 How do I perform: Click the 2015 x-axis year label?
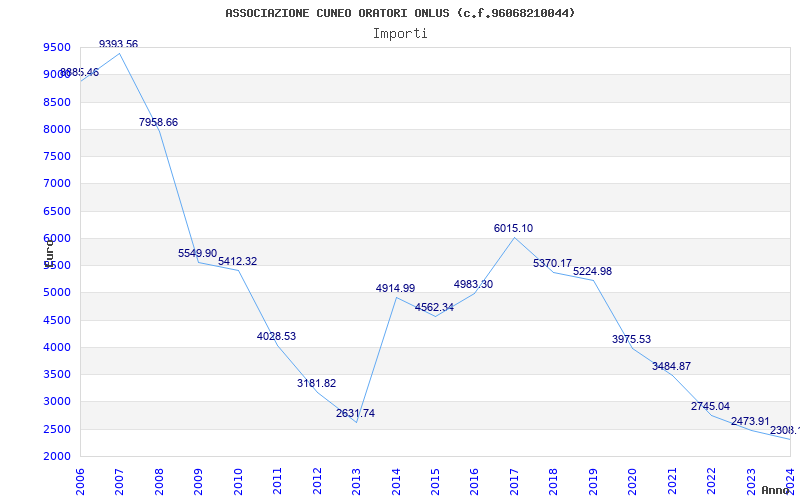[x=436, y=481]
